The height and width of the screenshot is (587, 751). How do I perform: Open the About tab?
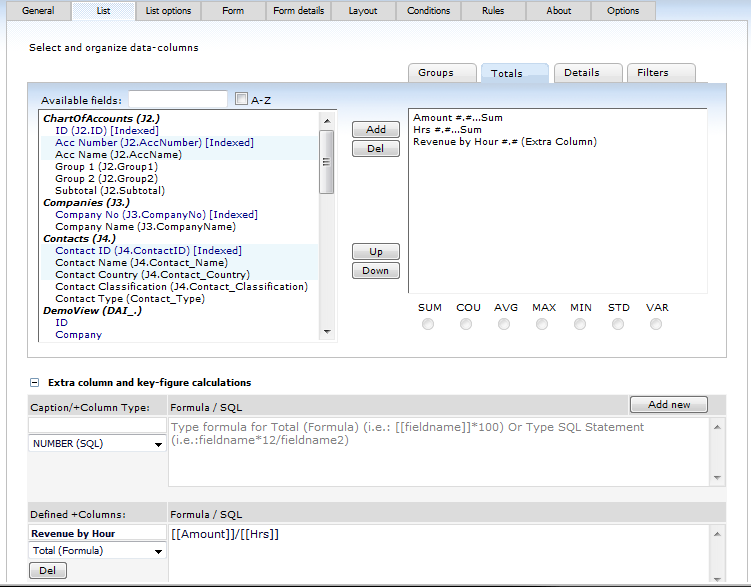click(x=558, y=11)
